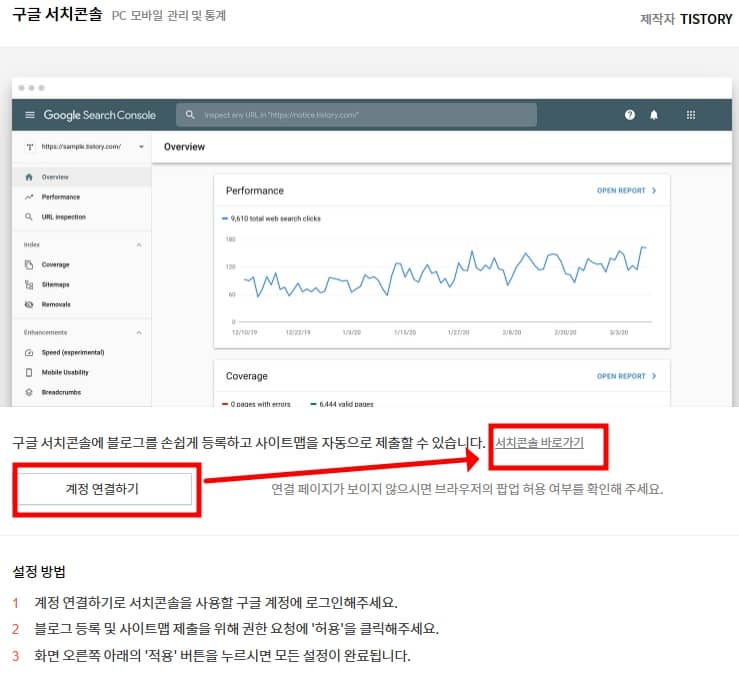739x673 pixels.
Task: Select URL inspection in the sidebar
Action: pos(82,217)
